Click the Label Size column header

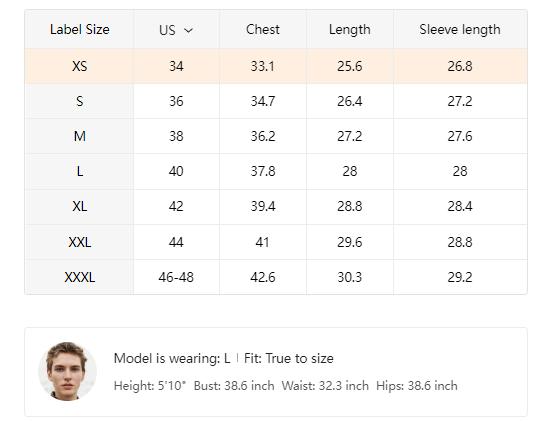(x=79, y=29)
